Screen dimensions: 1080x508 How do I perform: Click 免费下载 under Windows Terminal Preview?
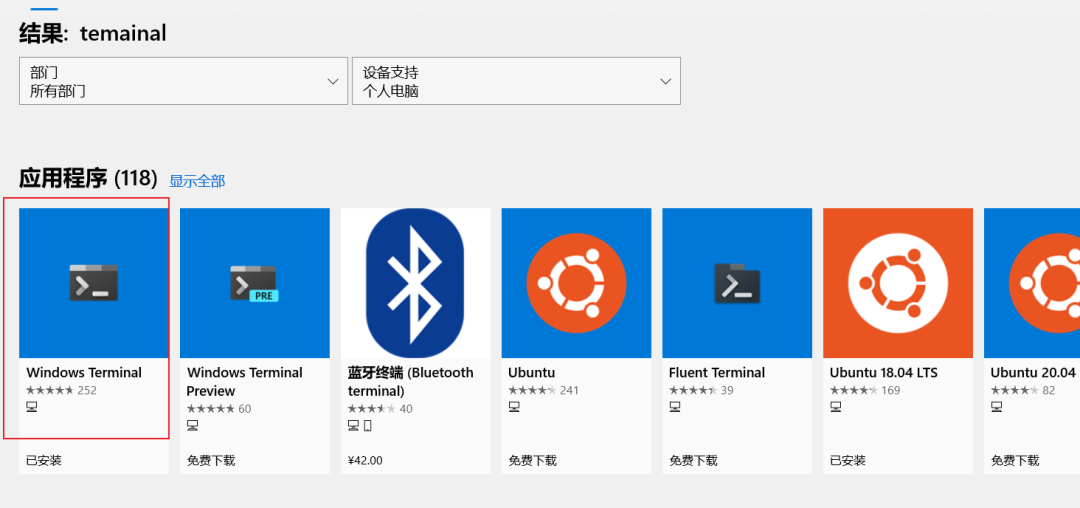tap(211, 461)
